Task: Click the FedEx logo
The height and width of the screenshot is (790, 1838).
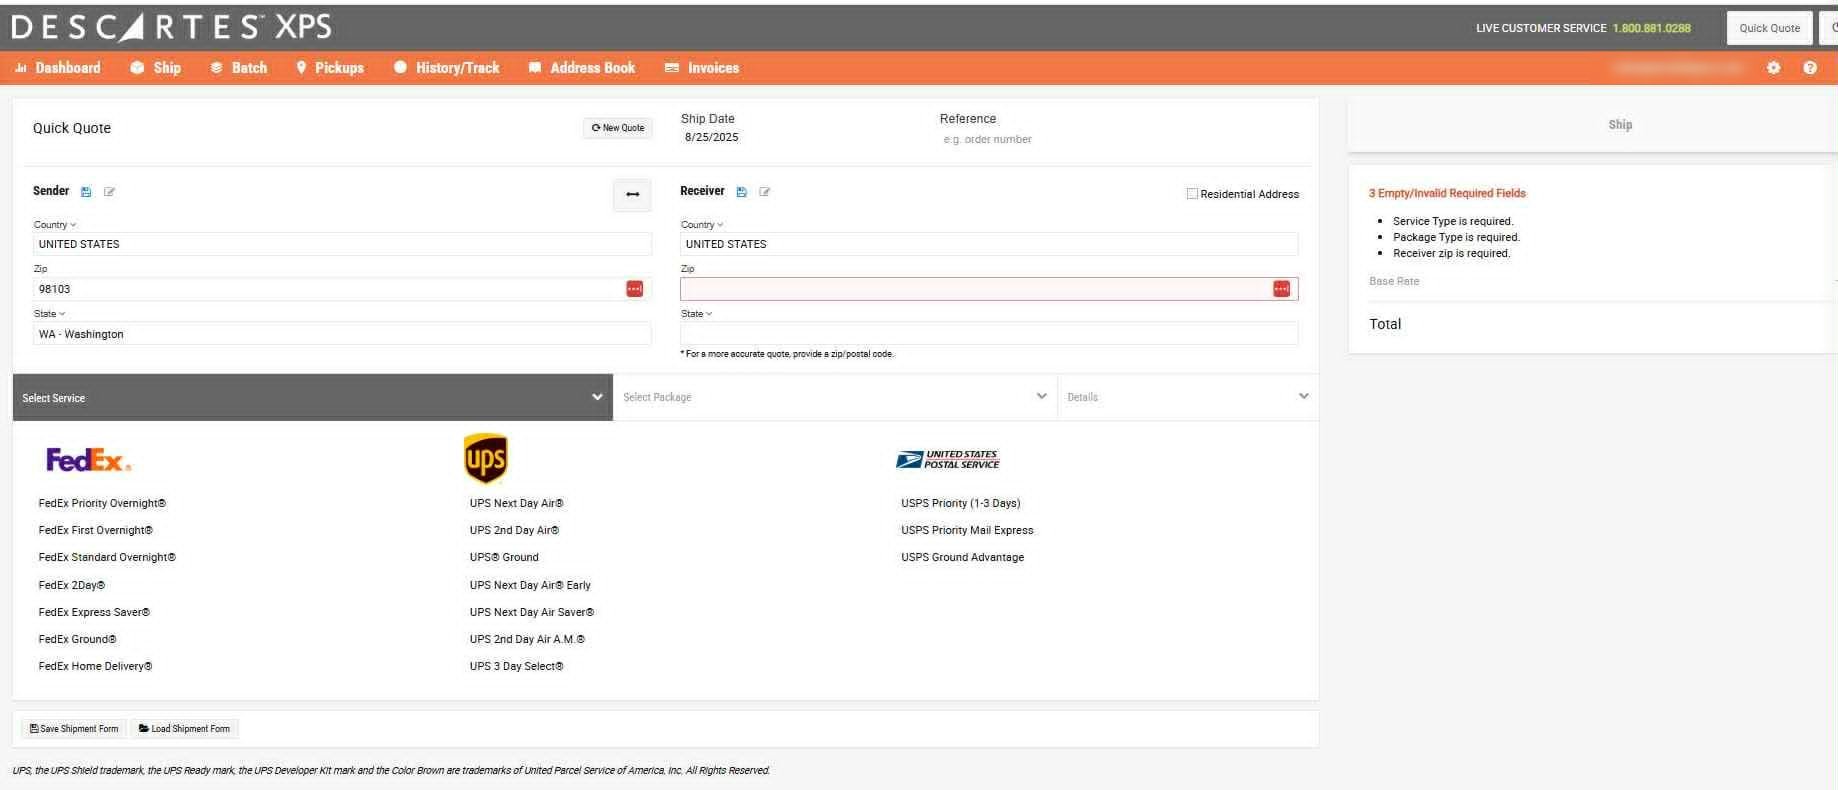Action: coord(89,460)
